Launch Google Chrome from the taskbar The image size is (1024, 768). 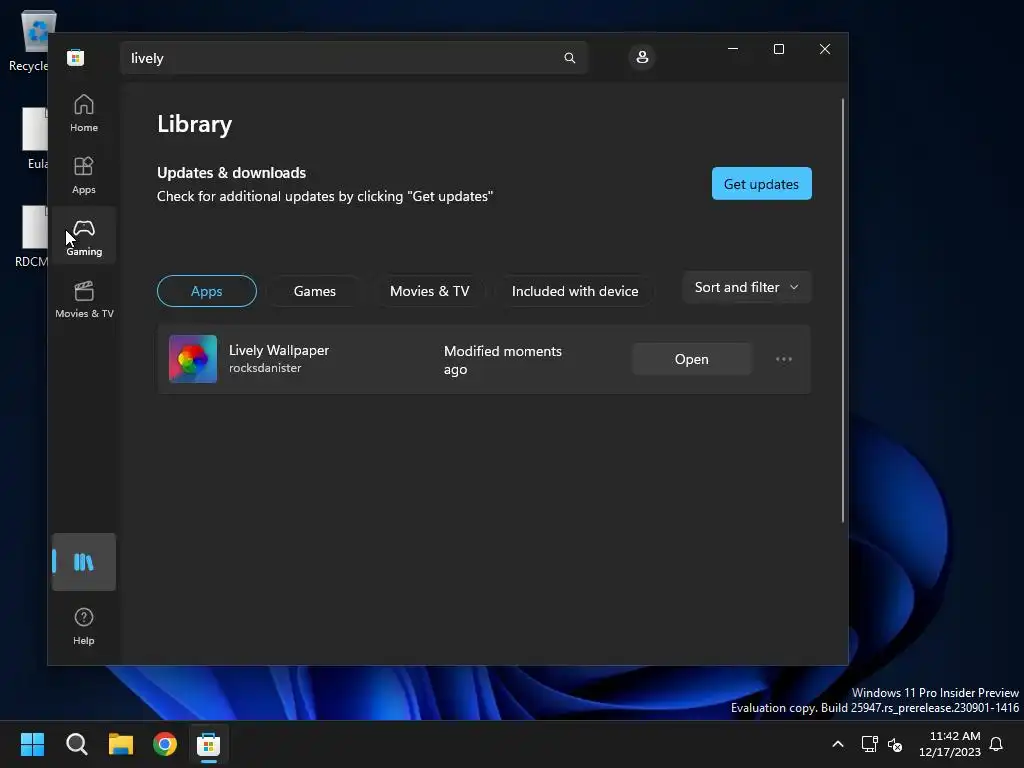165,744
